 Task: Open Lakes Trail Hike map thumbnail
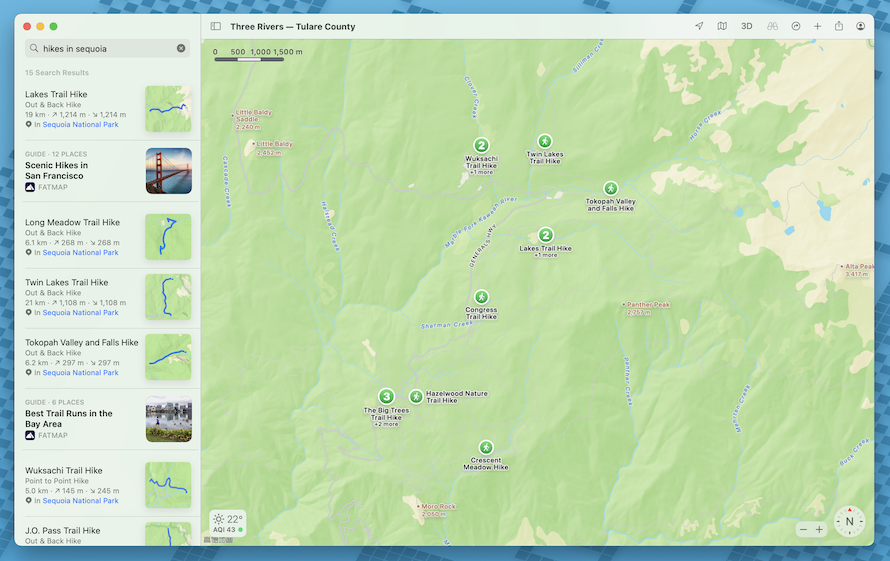point(168,109)
